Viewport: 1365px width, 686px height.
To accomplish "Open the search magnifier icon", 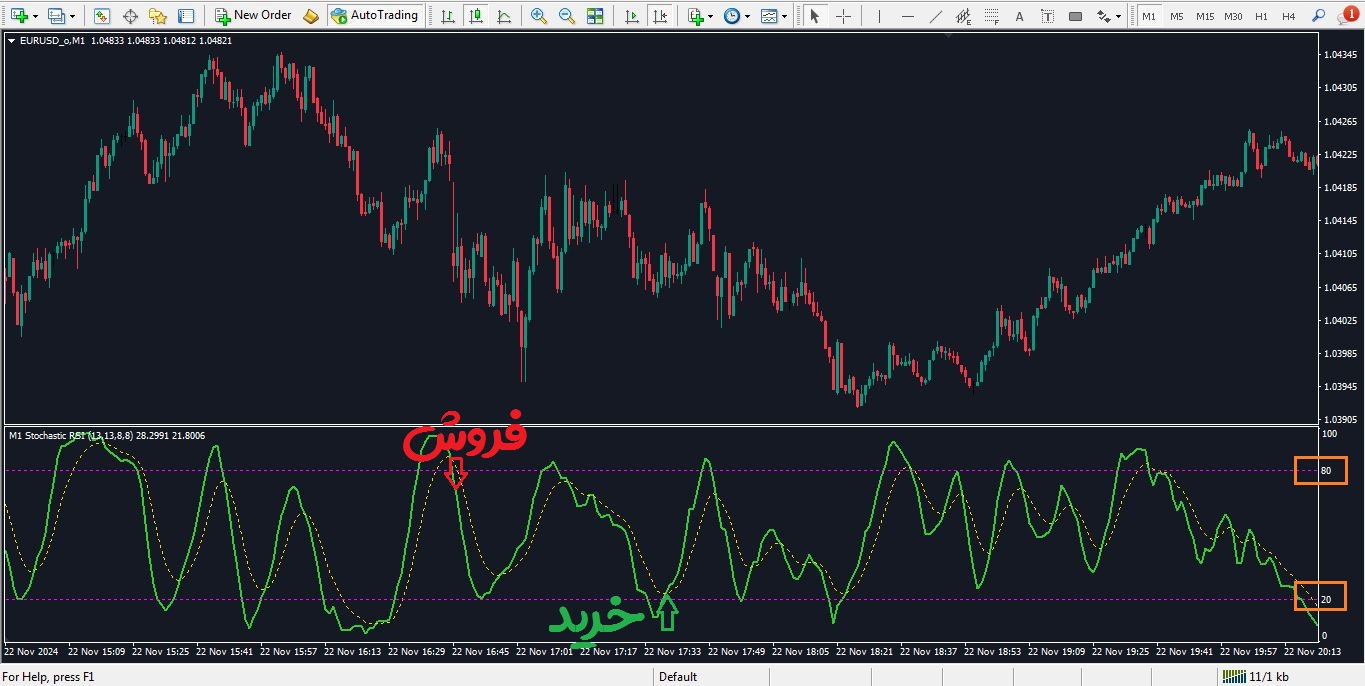I will [x=1318, y=16].
